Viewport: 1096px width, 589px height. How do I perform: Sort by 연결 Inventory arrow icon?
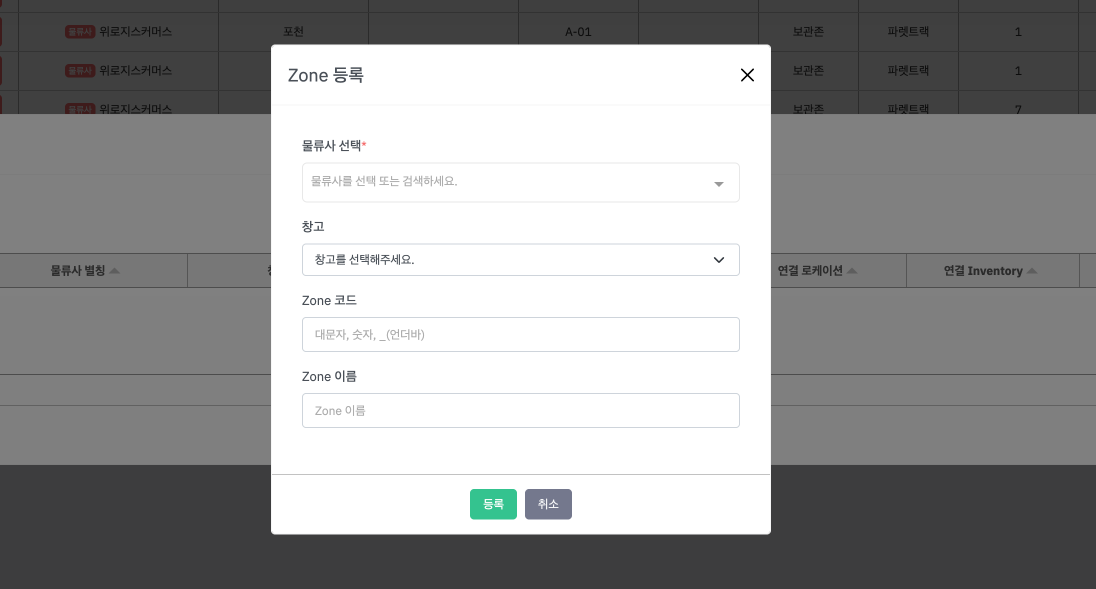click(x=1032, y=271)
